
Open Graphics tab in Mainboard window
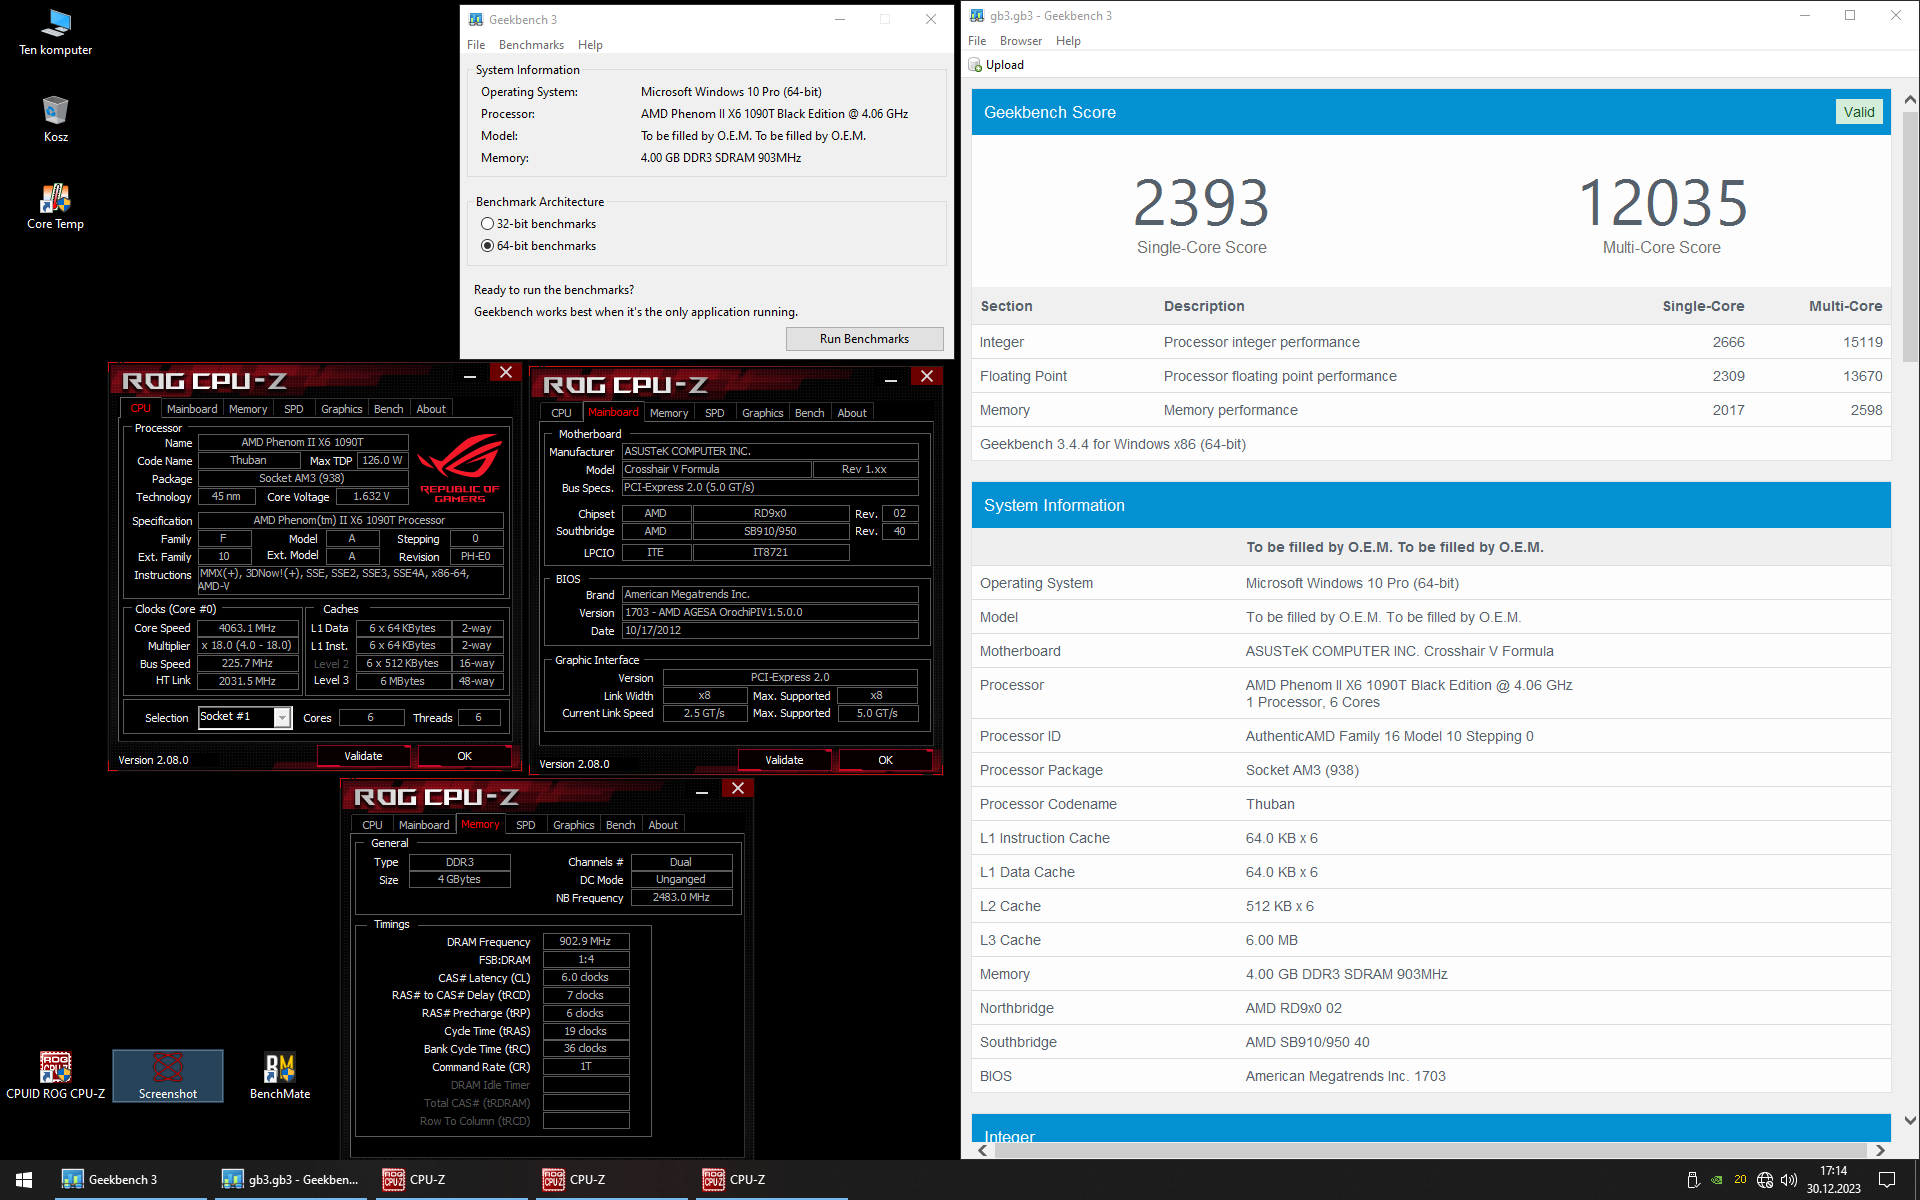pyautogui.click(x=762, y=413)
